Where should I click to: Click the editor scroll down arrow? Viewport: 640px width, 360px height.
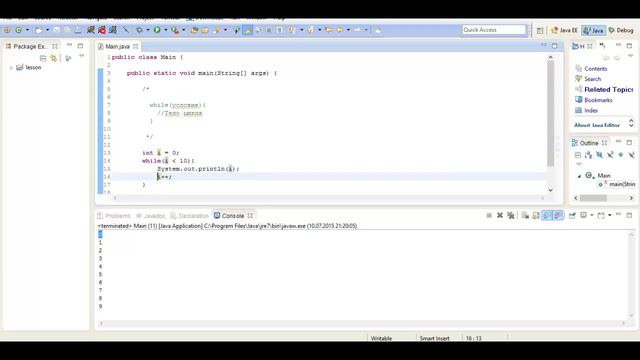click(550, 190)
